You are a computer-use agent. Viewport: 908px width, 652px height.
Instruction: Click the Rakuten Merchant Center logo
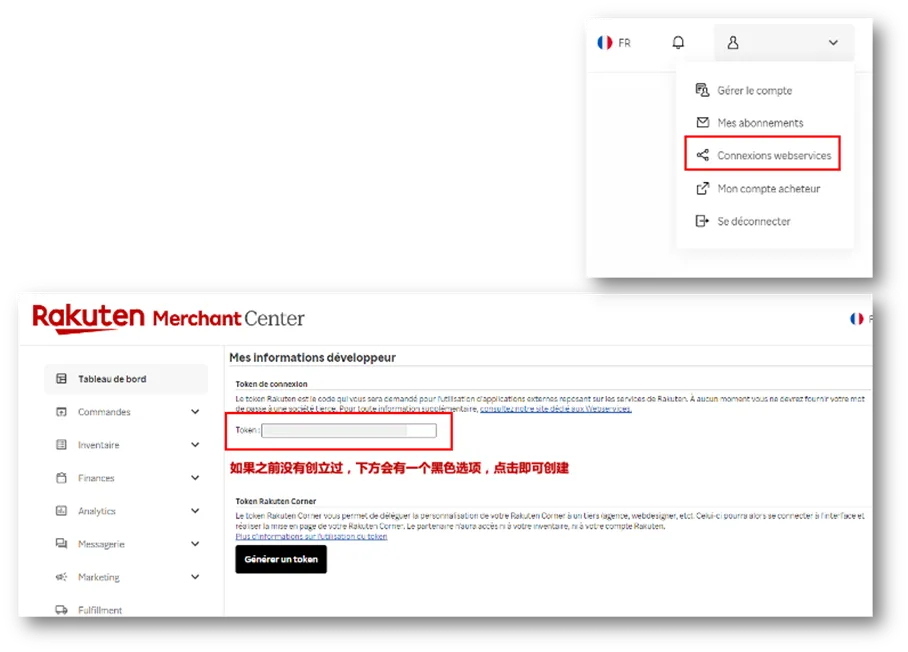(168, 318)
